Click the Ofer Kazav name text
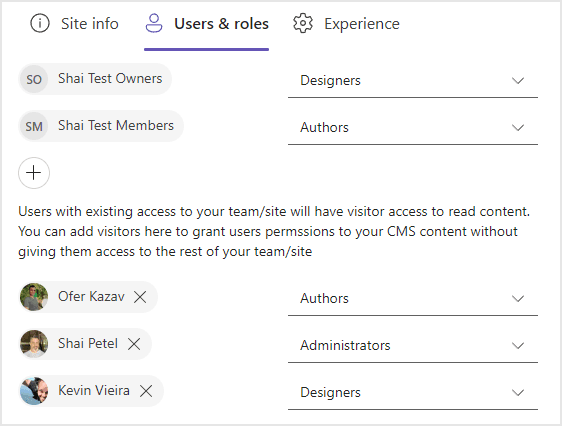Image resolution: width=562 pixels, height=426 pixels. (91, 297)
